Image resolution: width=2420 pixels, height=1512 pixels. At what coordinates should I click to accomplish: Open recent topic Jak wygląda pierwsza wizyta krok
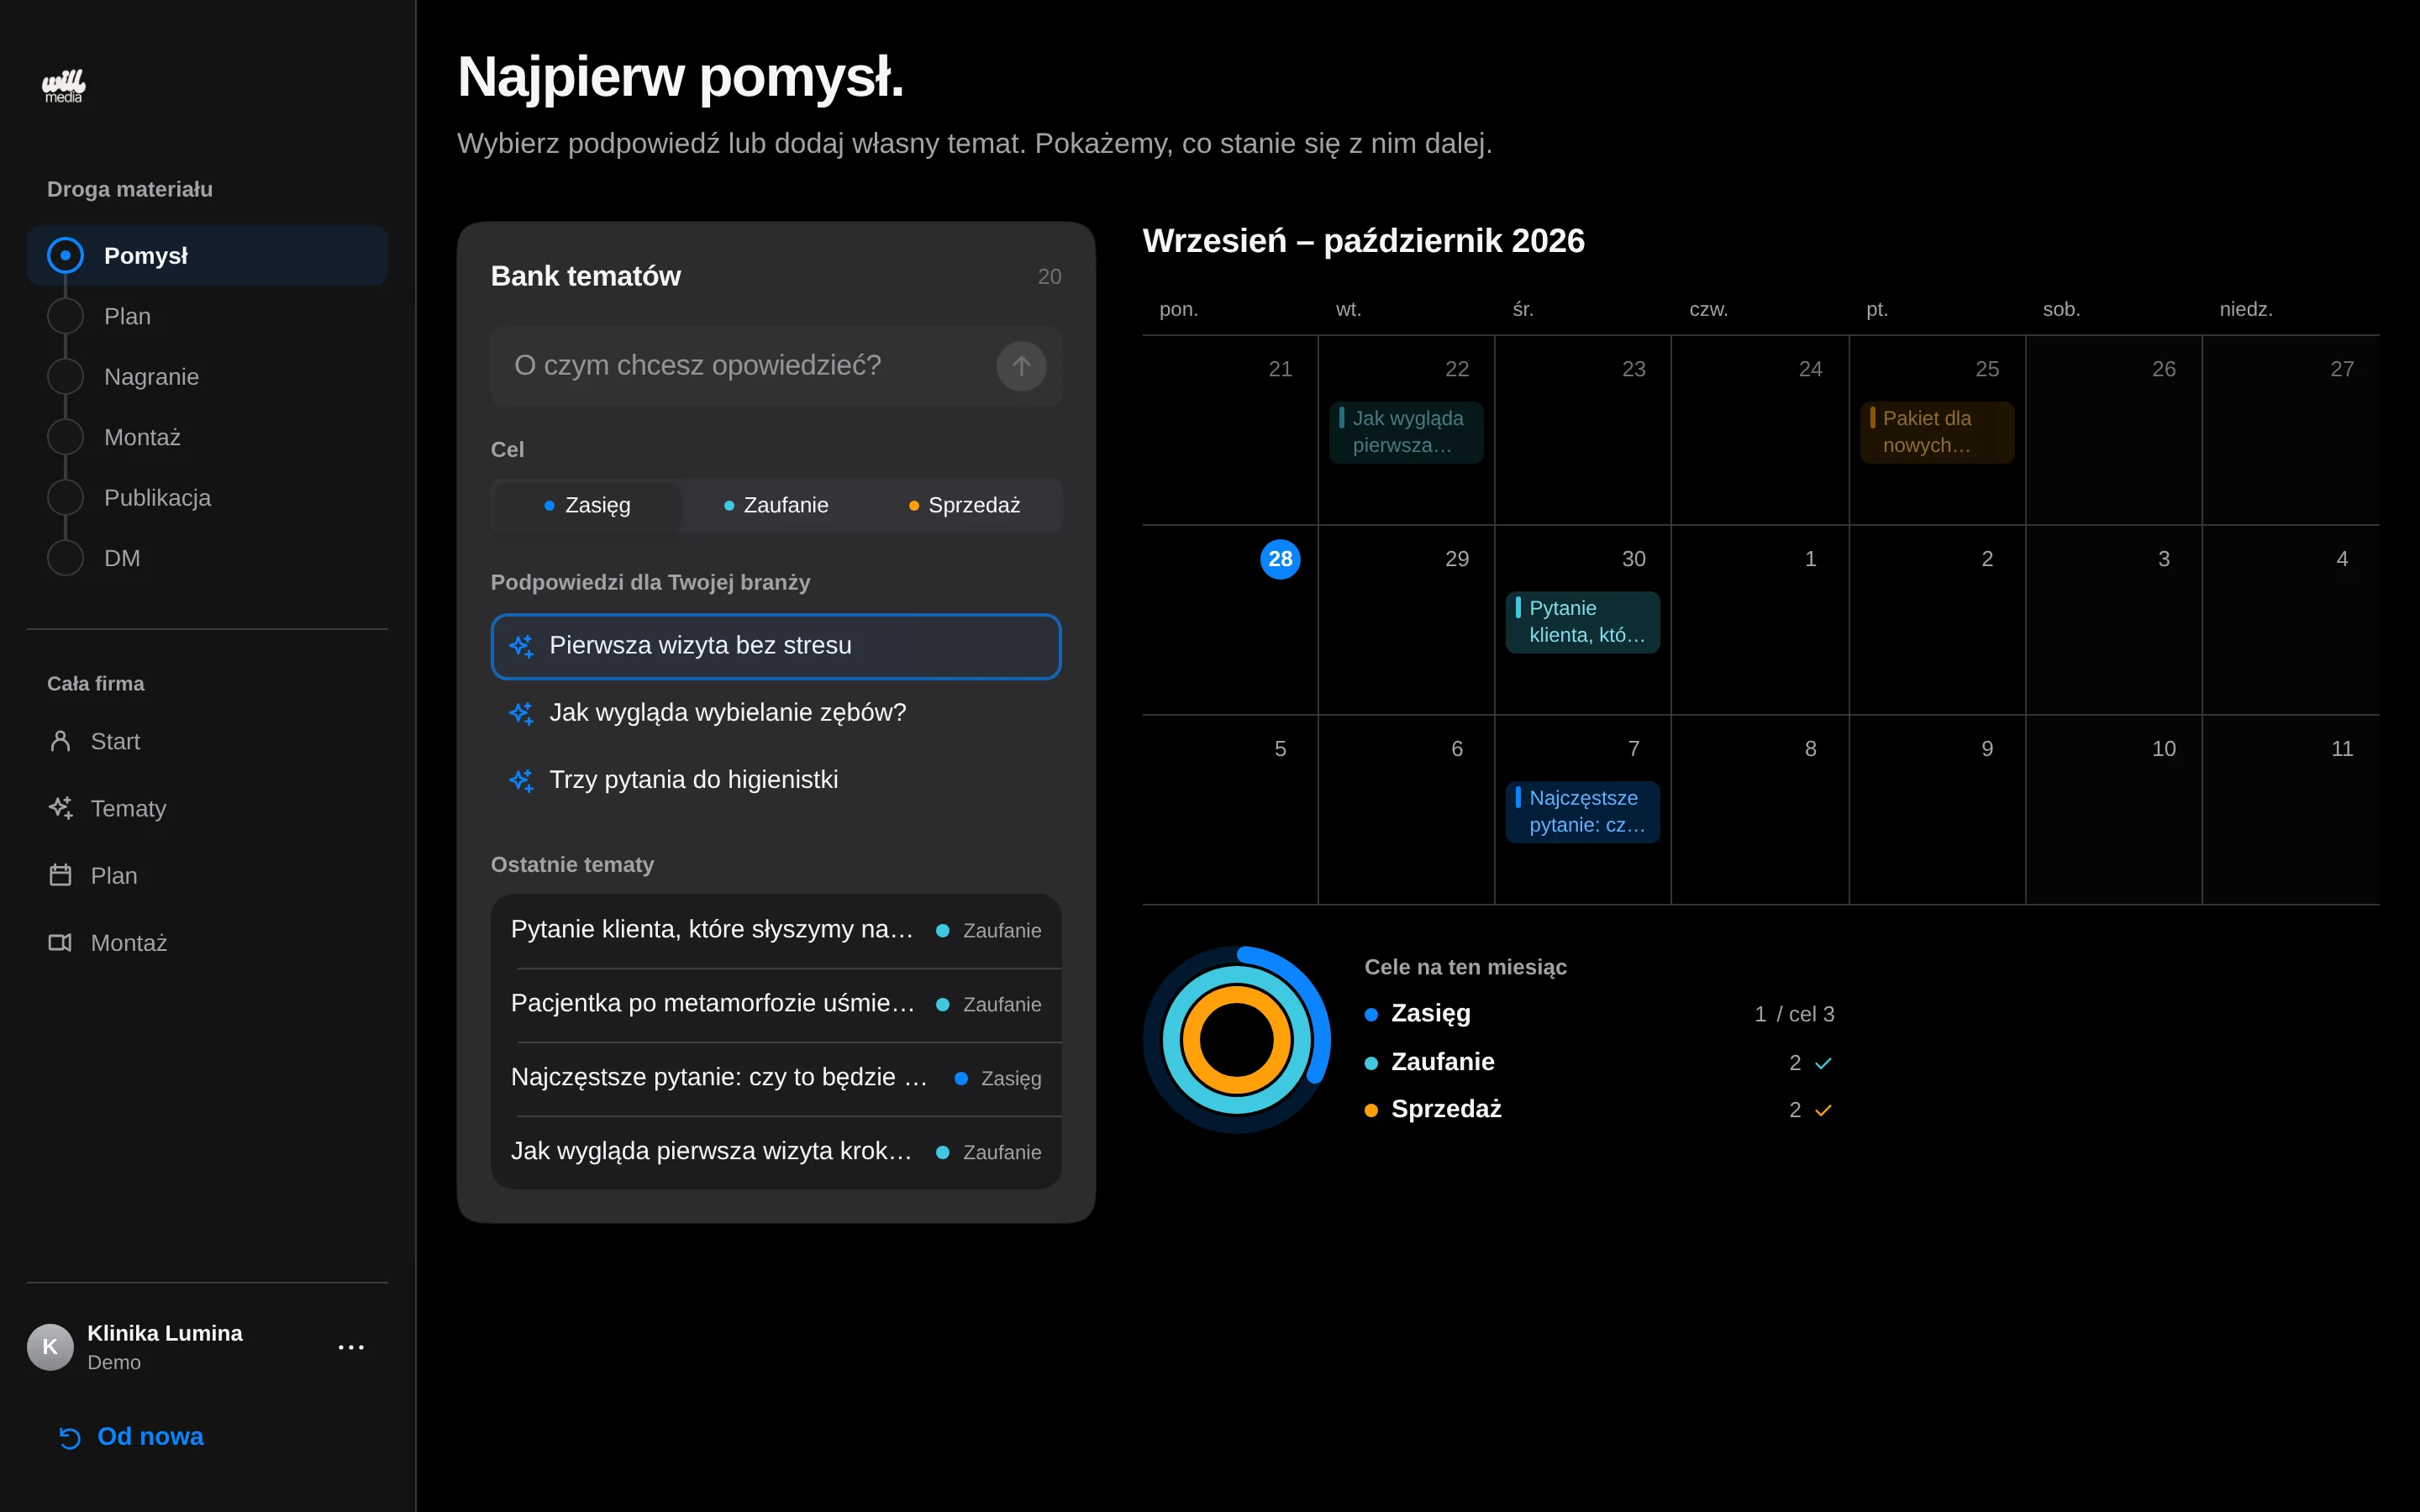click(x=776, y=1152)
